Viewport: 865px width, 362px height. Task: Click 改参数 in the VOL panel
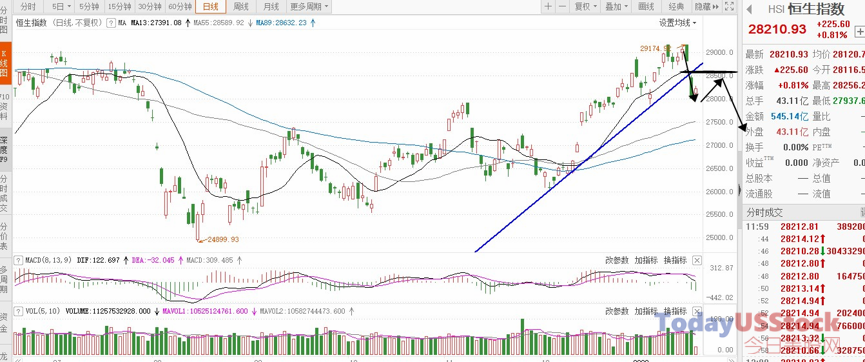[617, 311]
